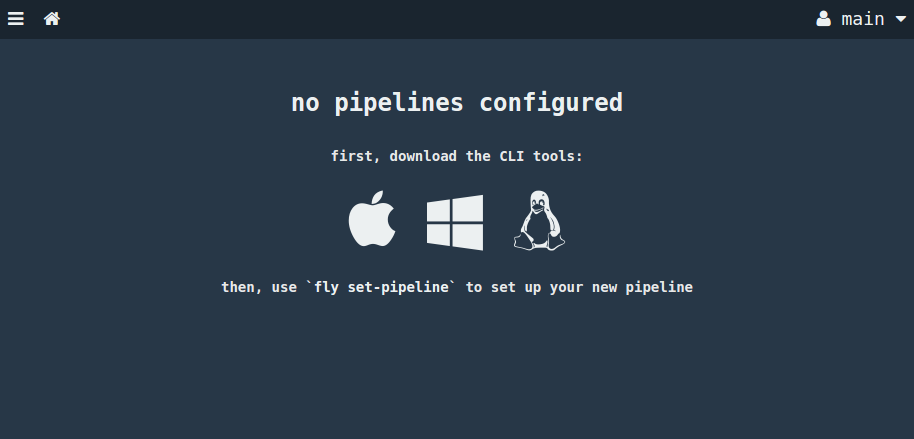
Task: Click the word 'pipelines' in the heading
Action: [x=399, y=103]
